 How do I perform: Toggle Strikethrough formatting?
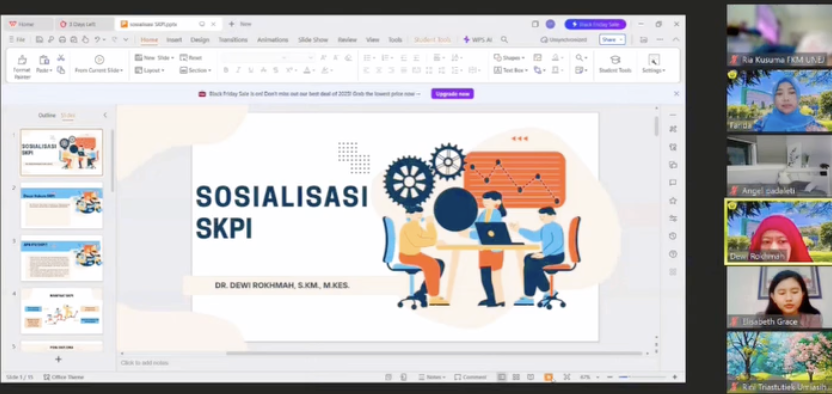coord(275,70)
